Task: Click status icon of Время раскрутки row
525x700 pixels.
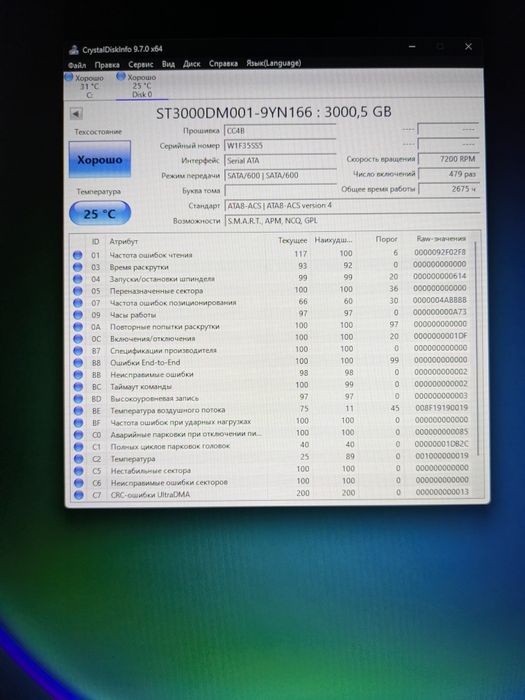Action: (78, 267)
